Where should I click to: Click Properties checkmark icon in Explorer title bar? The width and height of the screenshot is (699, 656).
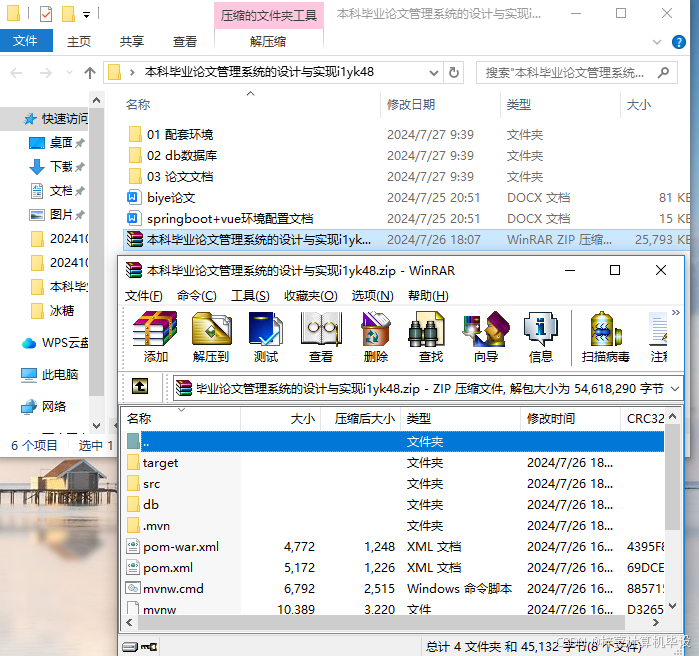click(x=46, y=14)
